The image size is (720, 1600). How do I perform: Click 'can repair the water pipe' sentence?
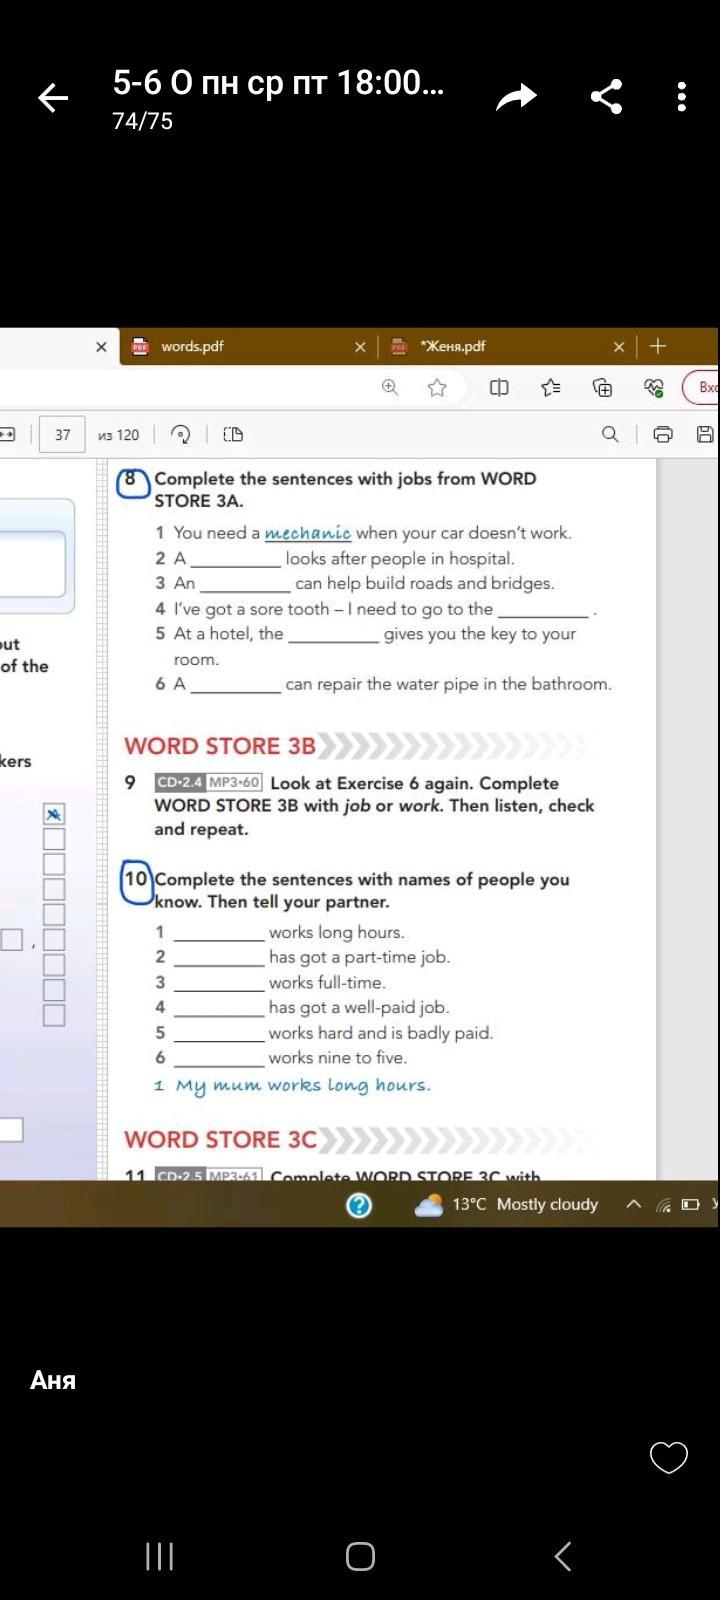[x=448, y=684]
